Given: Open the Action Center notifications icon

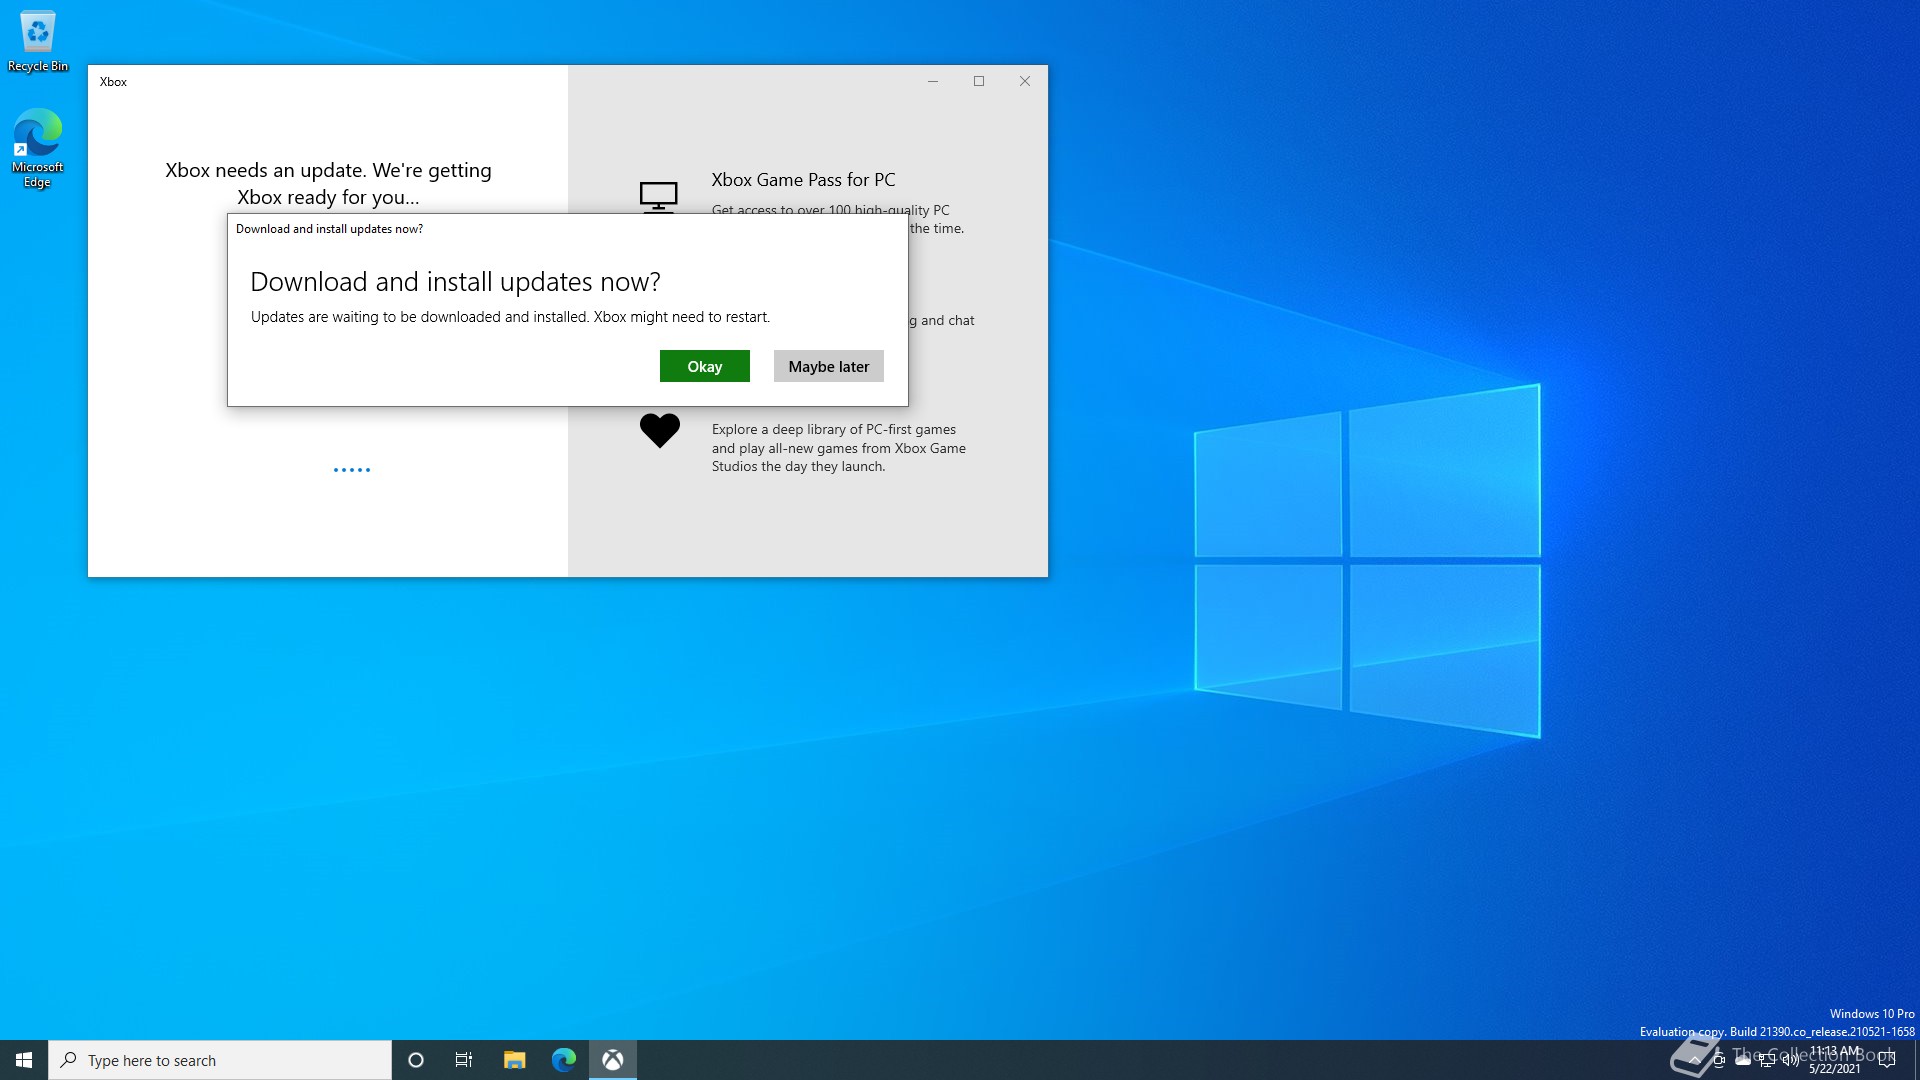Looking at the screenshot, I should 1887,1060.
